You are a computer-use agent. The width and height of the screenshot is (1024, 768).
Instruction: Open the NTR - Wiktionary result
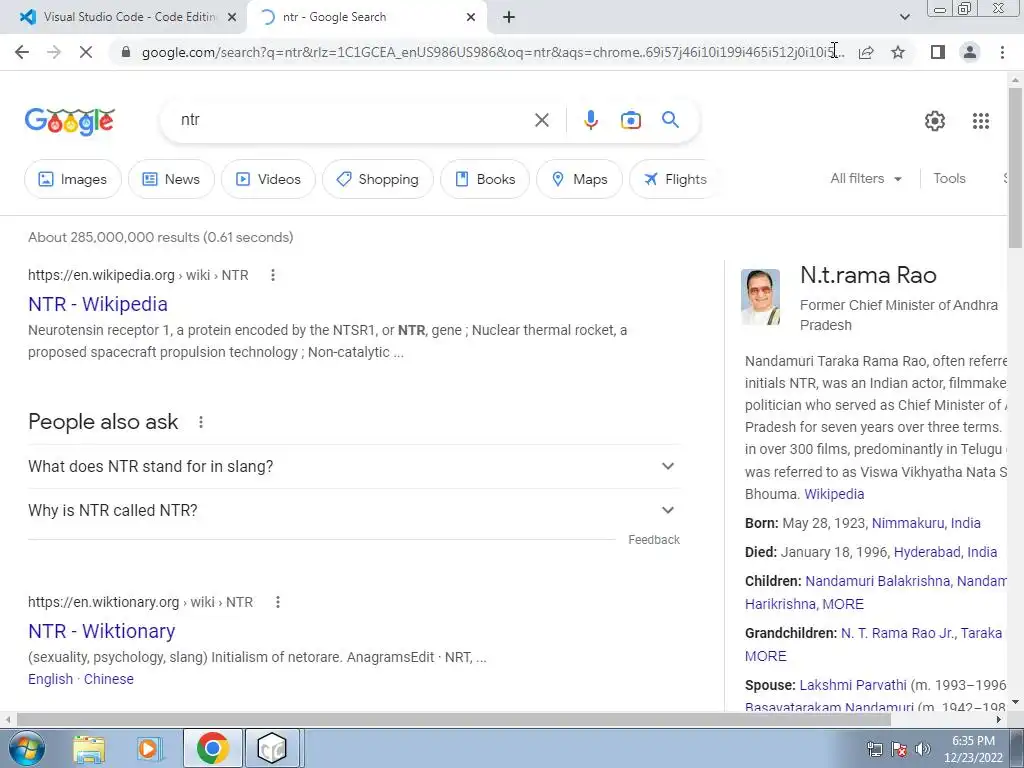click(102, 632)
